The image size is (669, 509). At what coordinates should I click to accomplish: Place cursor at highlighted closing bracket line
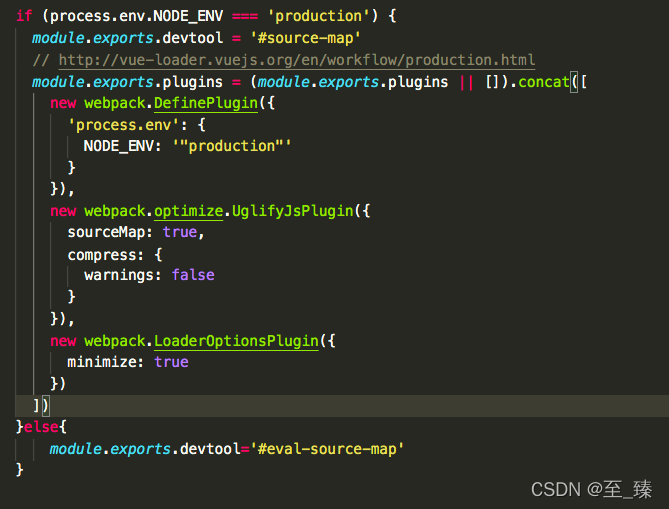coord(342,406)
